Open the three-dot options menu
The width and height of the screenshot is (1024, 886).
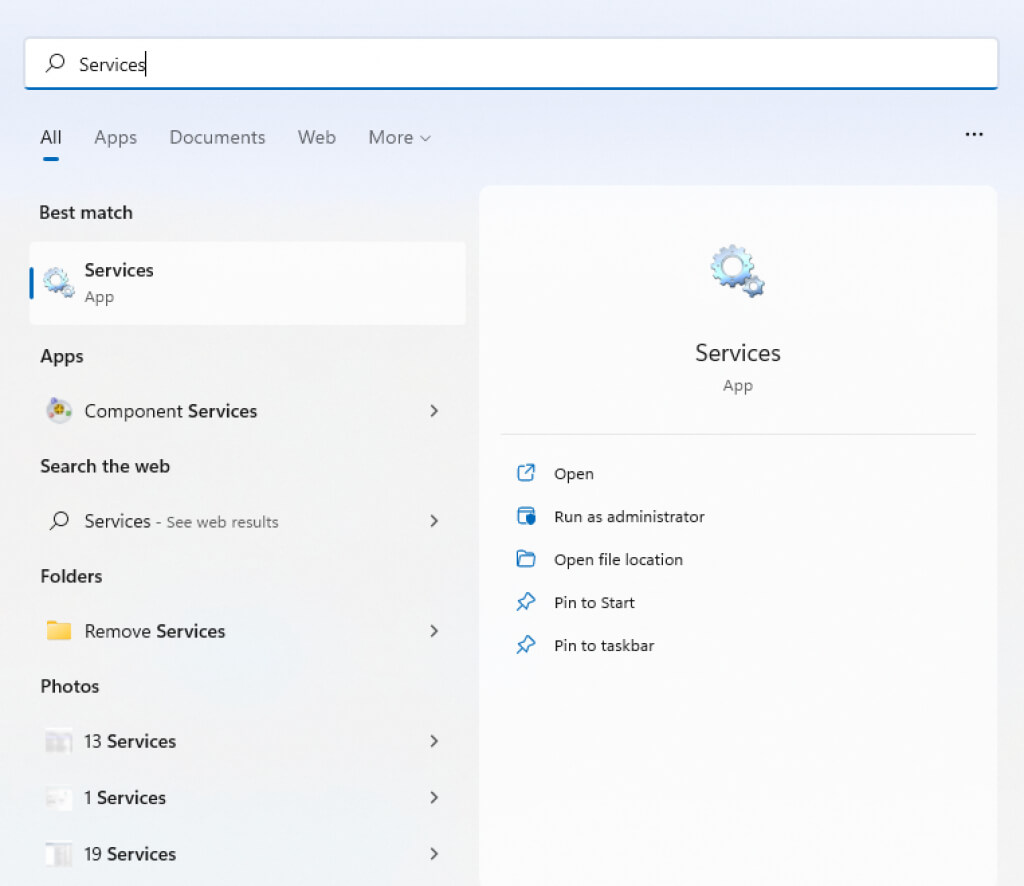pyautogui.click(x=974, y=134)
